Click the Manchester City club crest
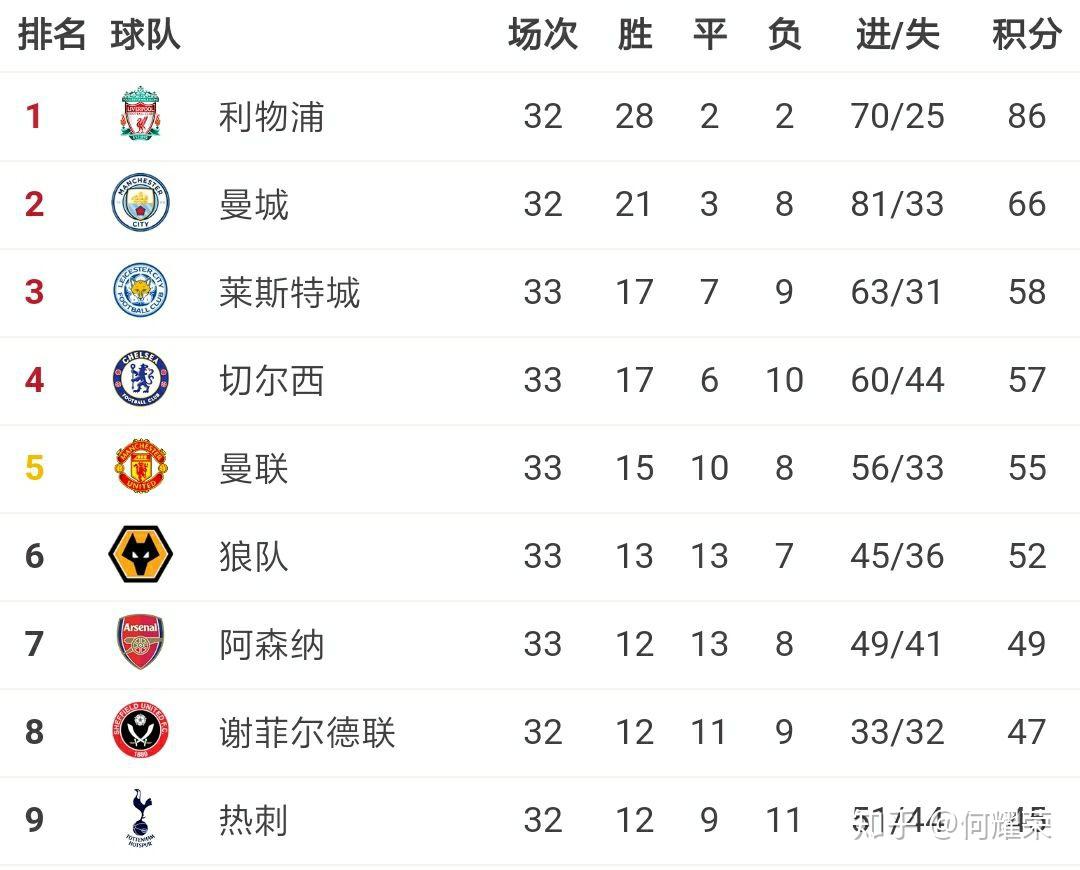1080x870 pixels. tap(141, 203)
